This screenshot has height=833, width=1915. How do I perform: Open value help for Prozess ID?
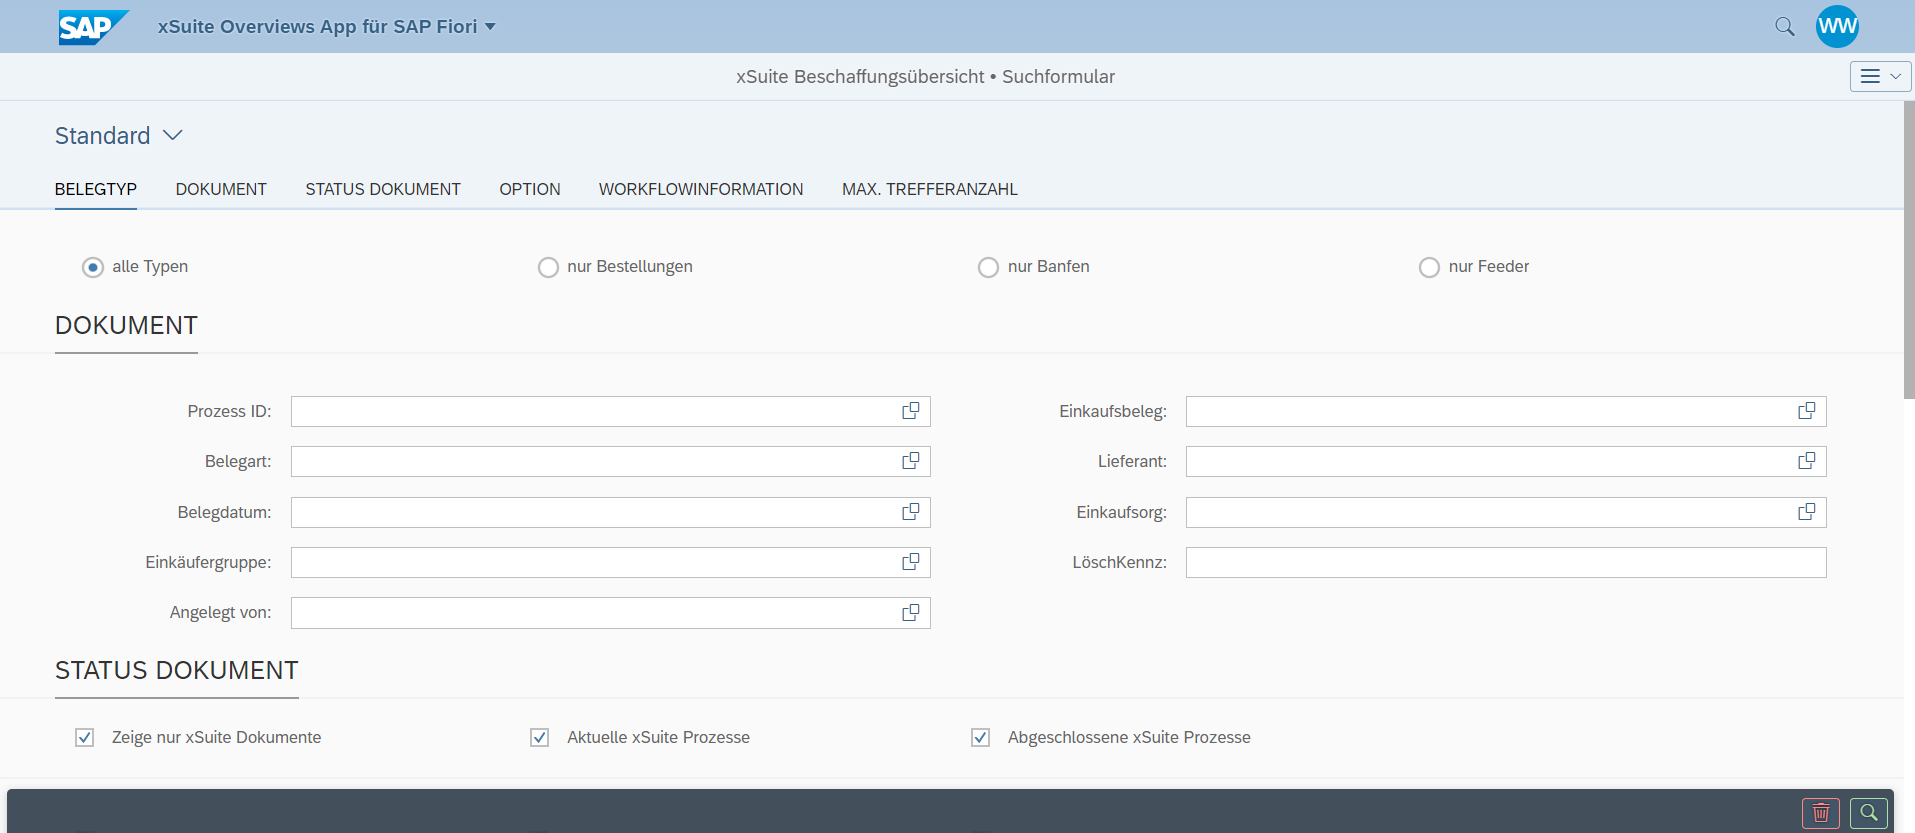coord(910,411)
